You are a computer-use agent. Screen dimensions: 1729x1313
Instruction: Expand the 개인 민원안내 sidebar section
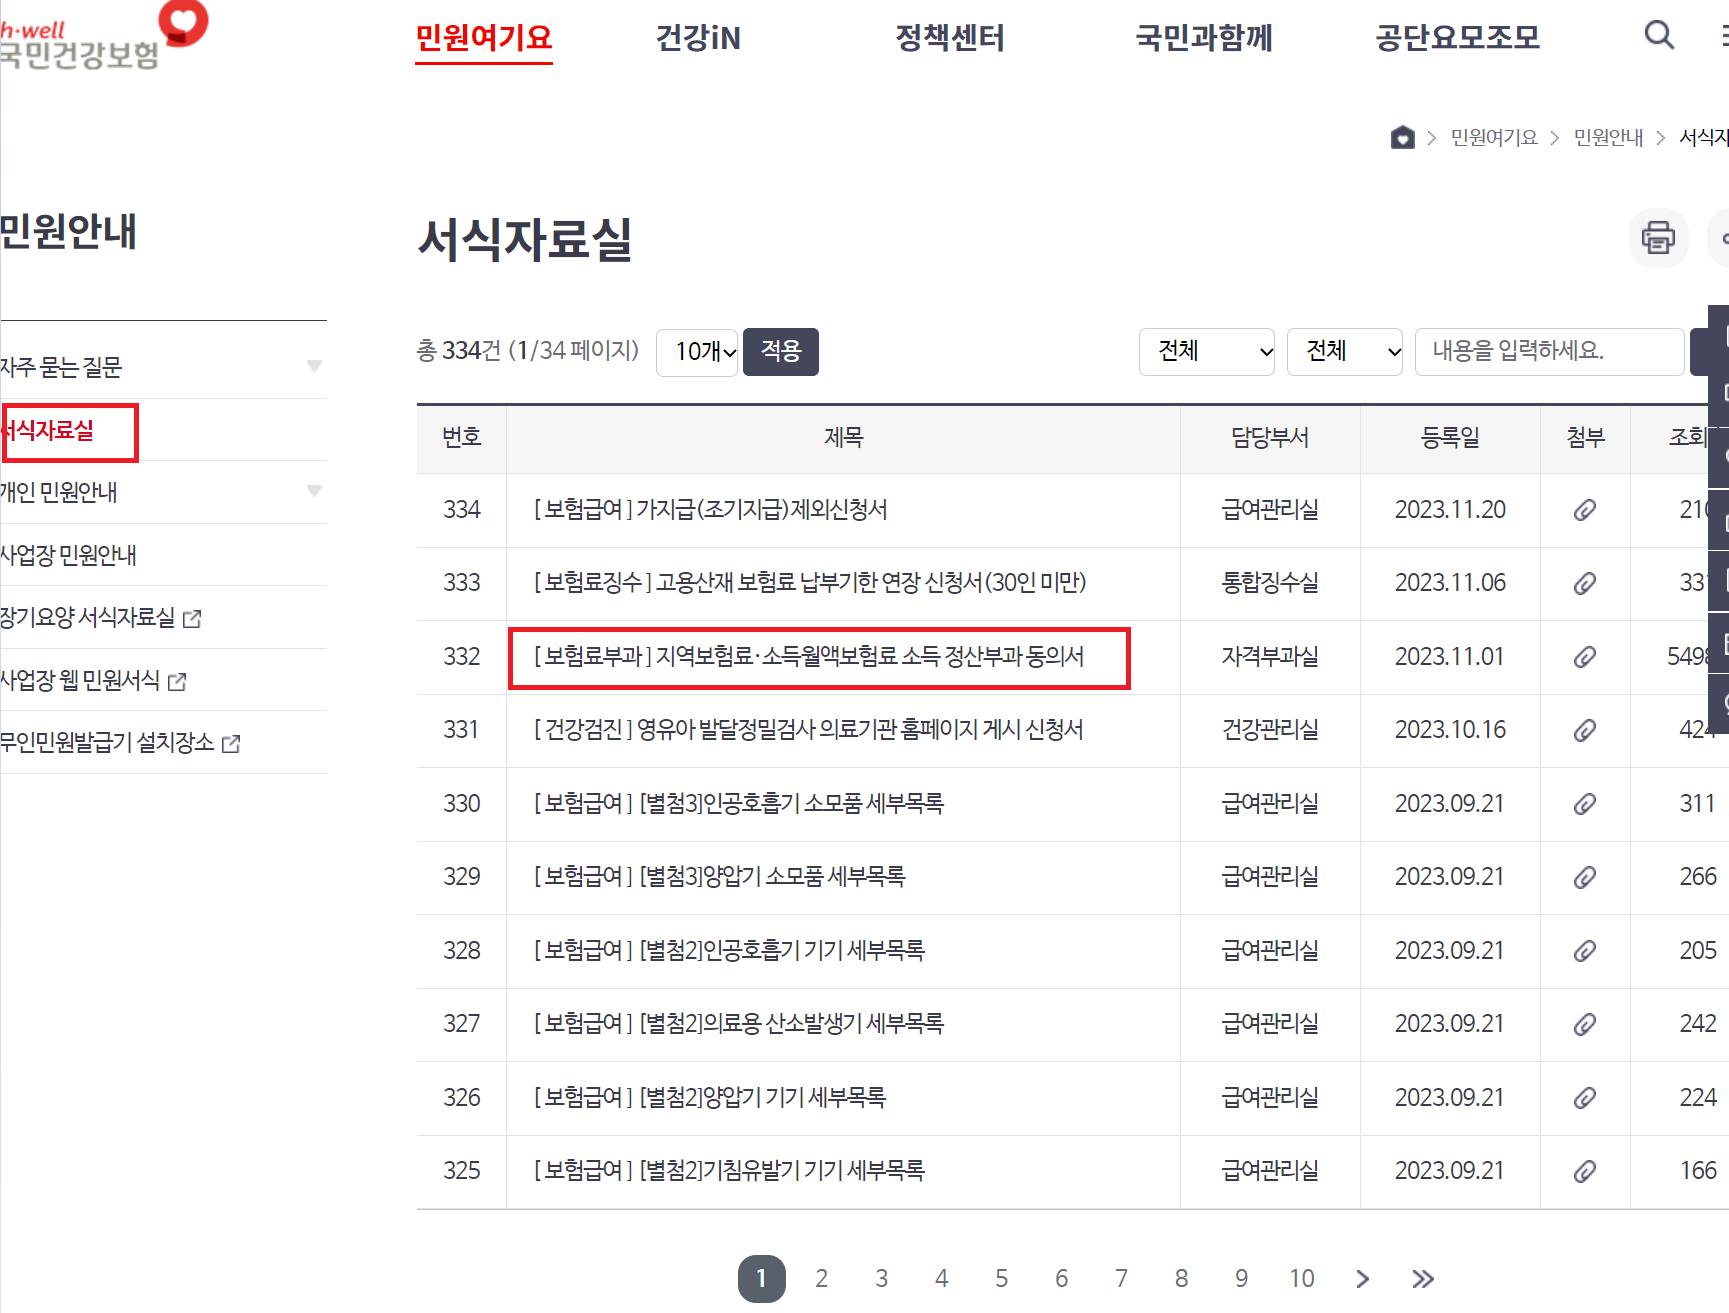pyautogui.click(x=315, y=492)
